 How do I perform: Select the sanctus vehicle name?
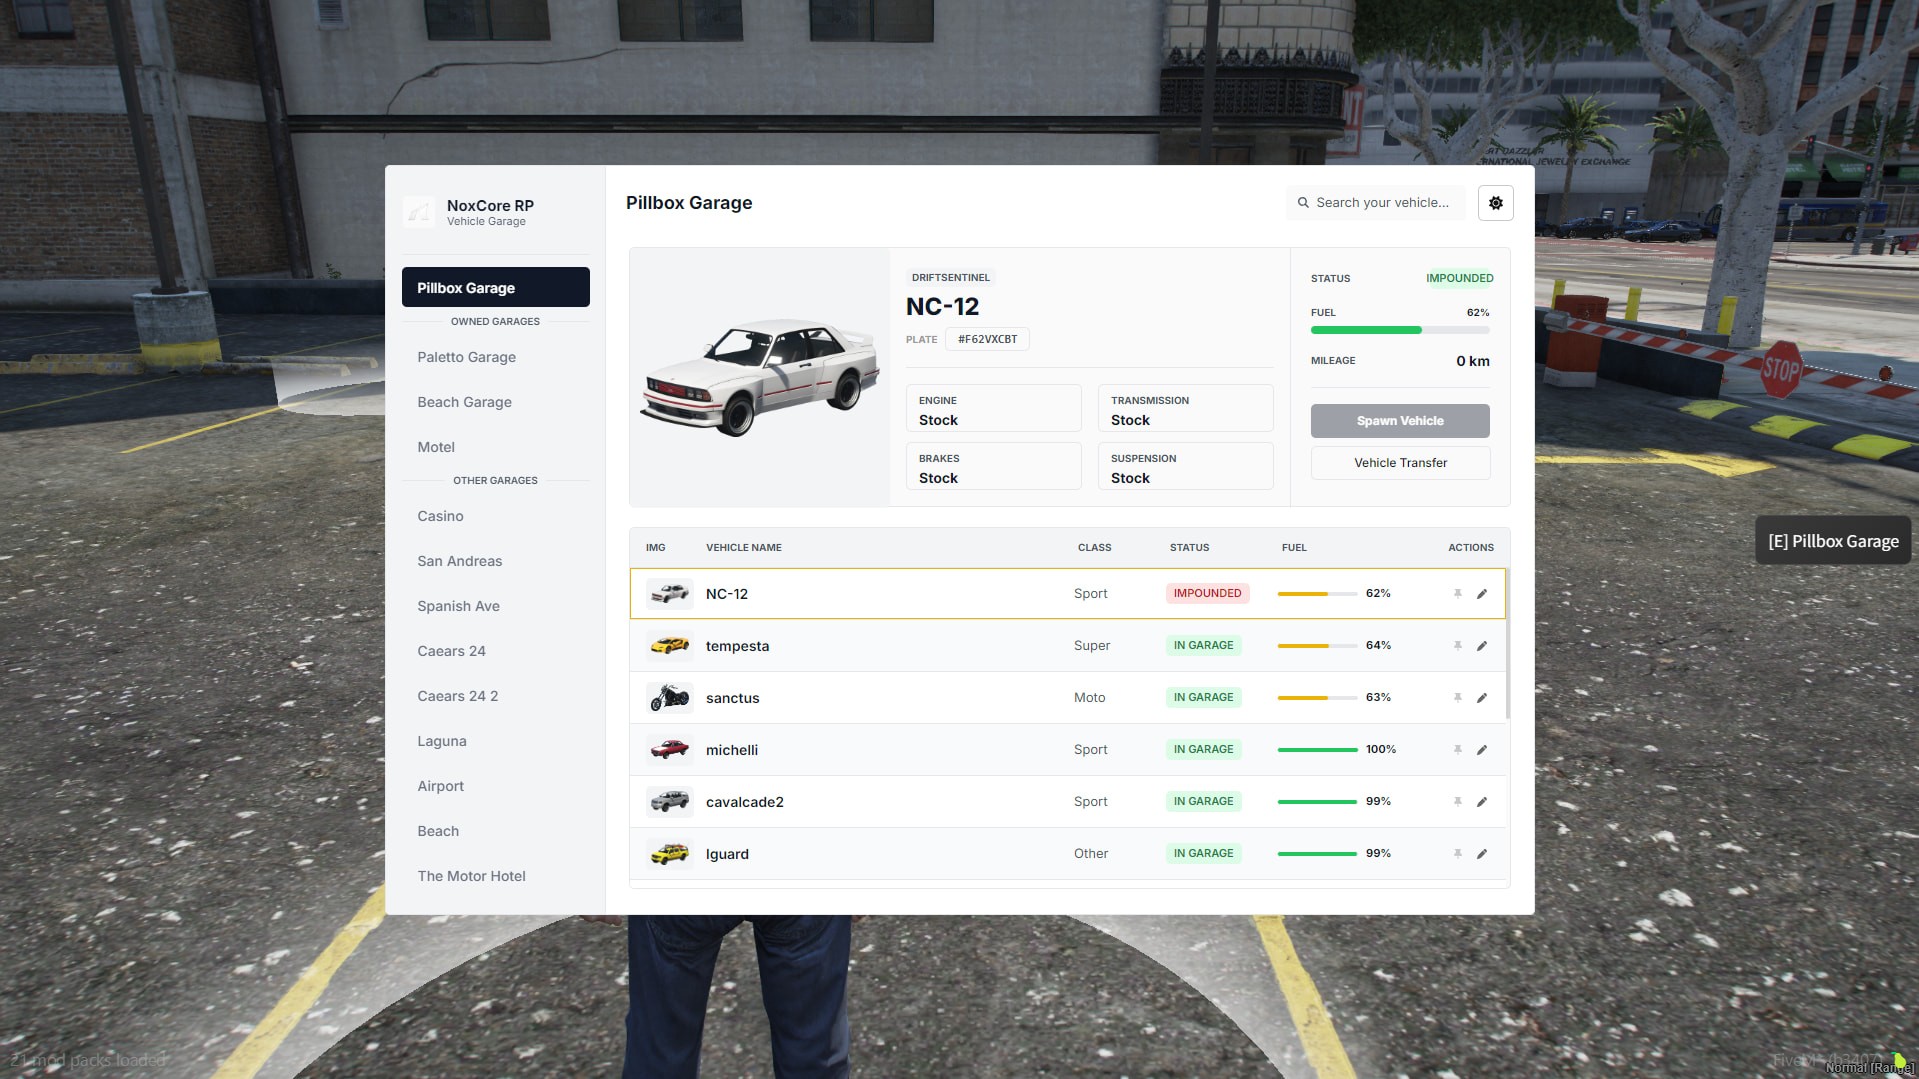(x=732, y=698)
